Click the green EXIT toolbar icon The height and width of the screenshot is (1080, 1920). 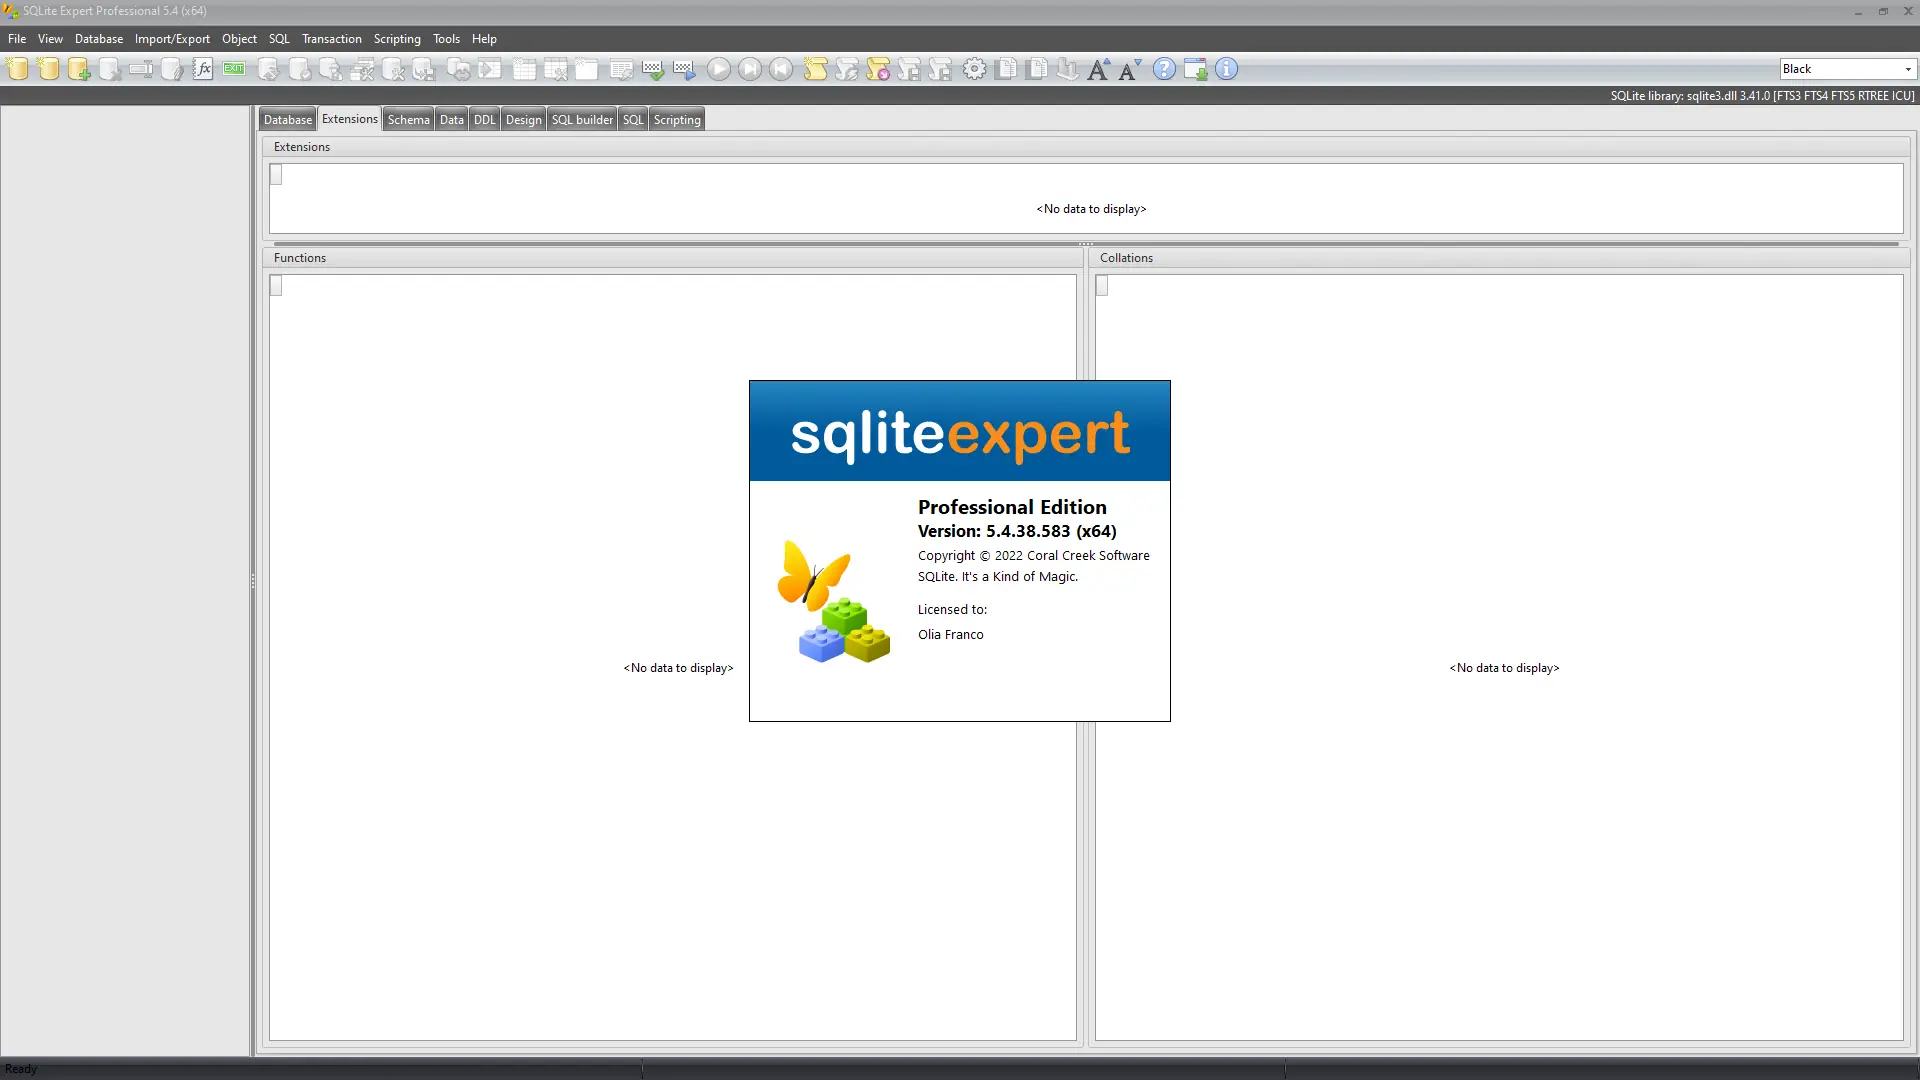pos(234,69)
